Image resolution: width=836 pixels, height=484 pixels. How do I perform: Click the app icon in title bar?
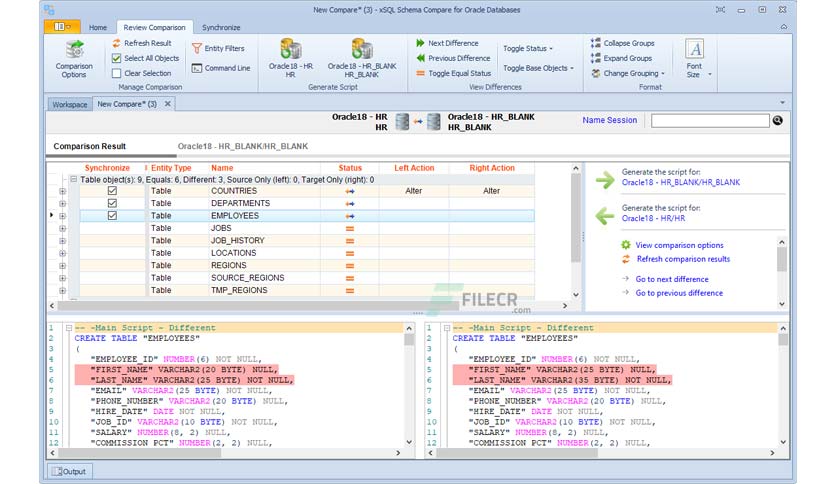click(x=49, y=10)
